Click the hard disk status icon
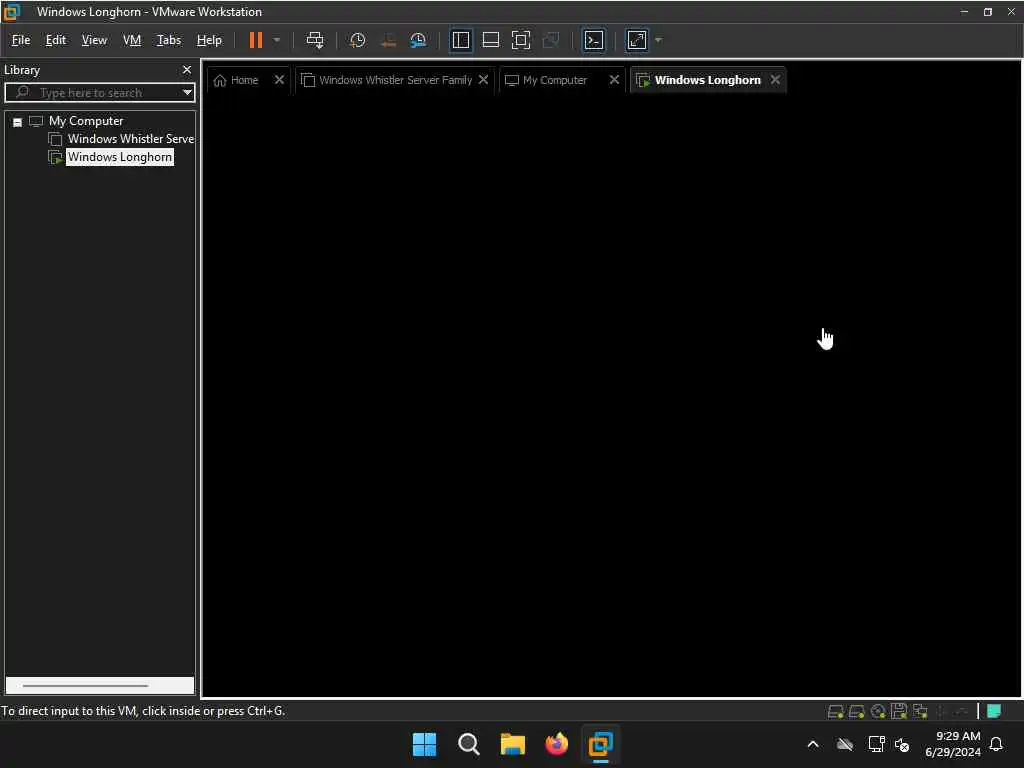 point(835,711)
